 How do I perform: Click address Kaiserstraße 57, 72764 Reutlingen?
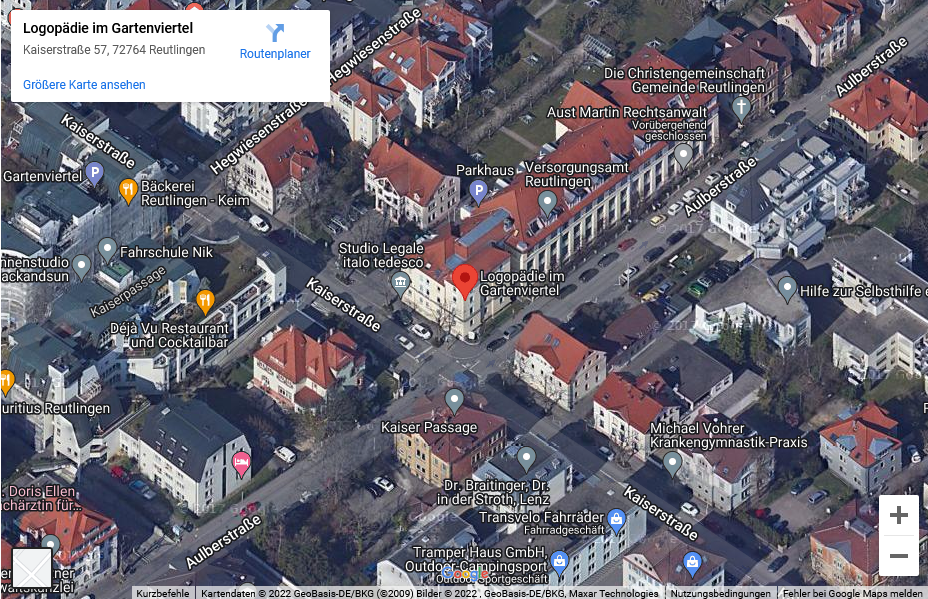(x=114, y=50)
